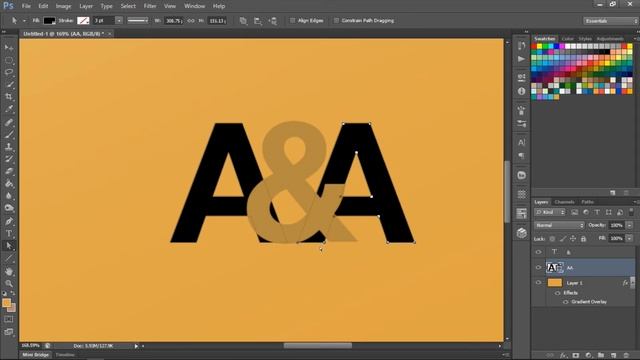Select the History Brush tool

click(9, 159)
